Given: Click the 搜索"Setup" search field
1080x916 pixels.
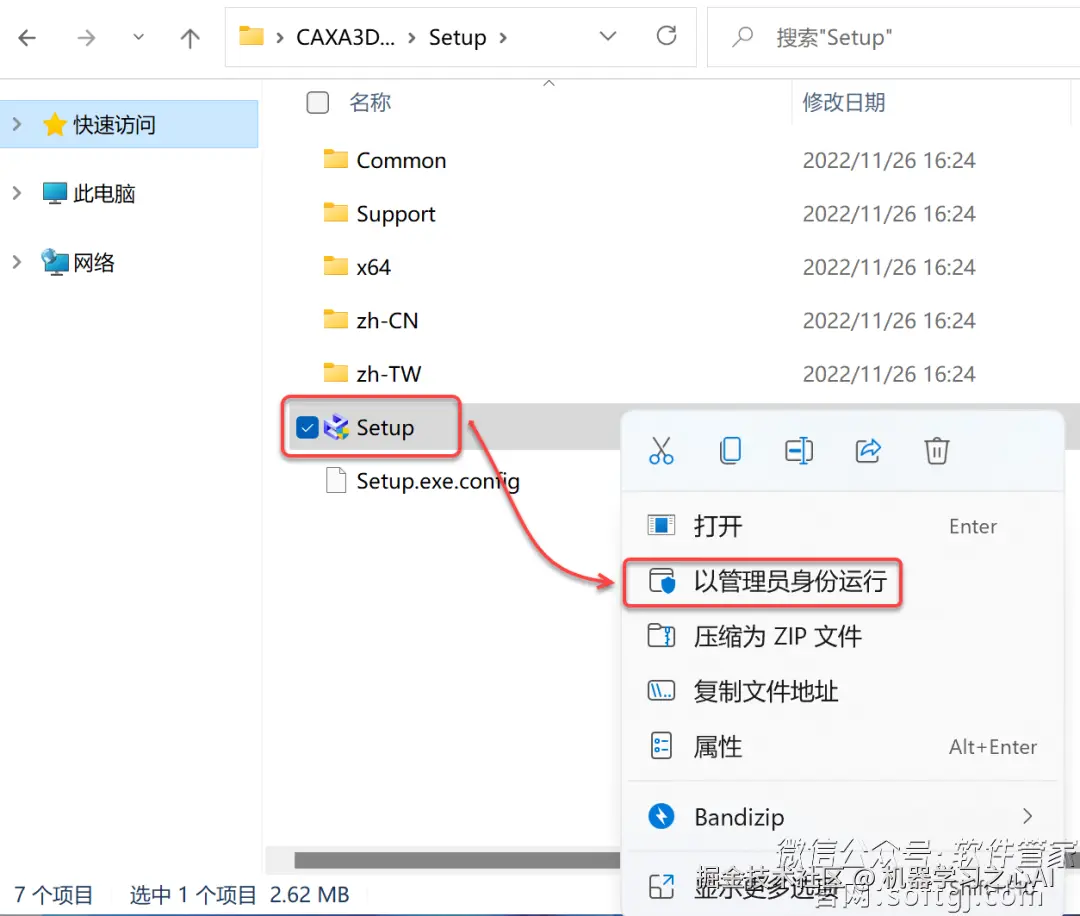Looking at the screenshot, I should pyautogui.click(x=895, y=37).
